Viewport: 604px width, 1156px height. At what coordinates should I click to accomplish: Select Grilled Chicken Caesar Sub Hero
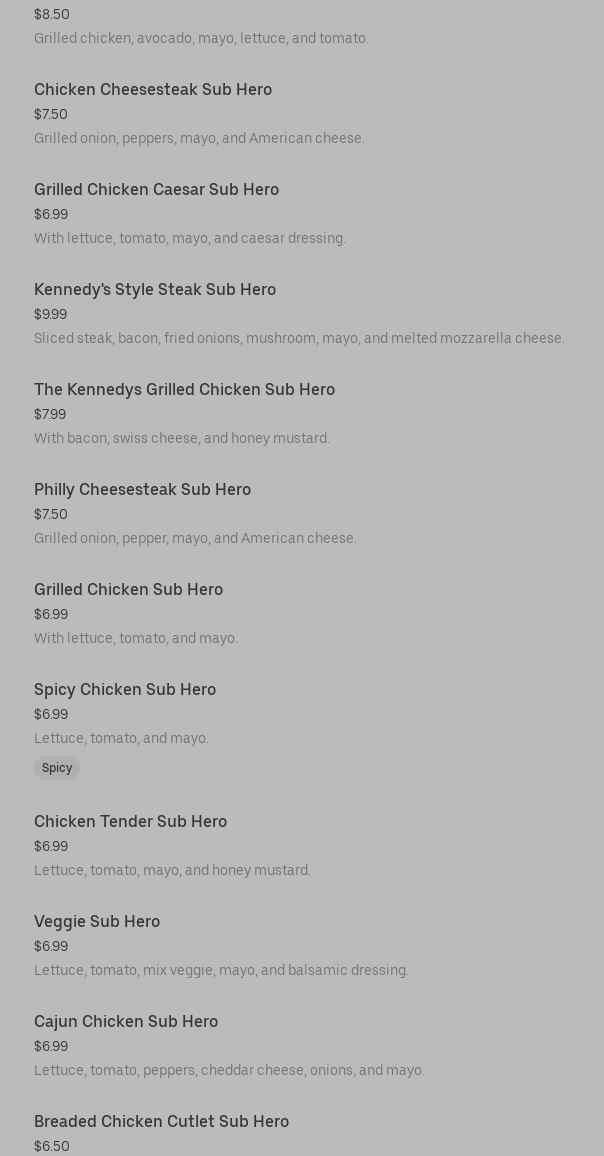pyautogui.click(x=156, y=190)
